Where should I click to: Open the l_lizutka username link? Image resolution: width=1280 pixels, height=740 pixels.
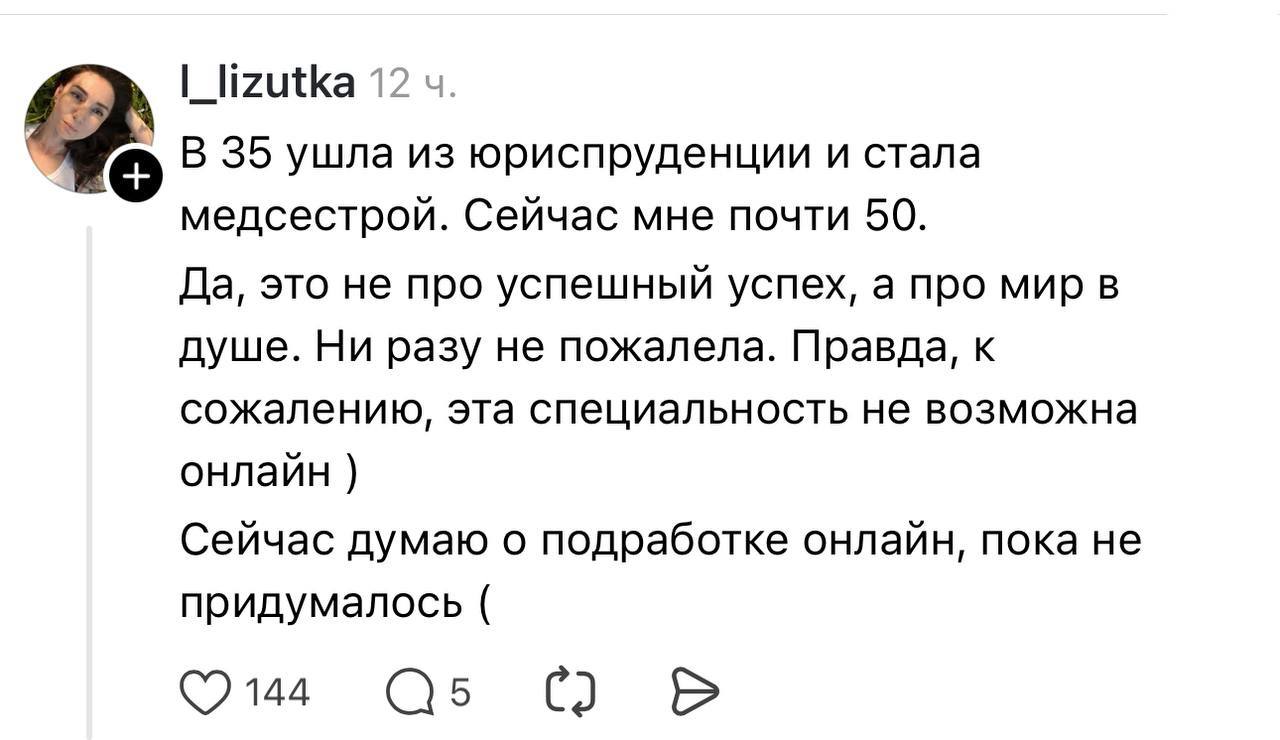(x=267, y=82)
